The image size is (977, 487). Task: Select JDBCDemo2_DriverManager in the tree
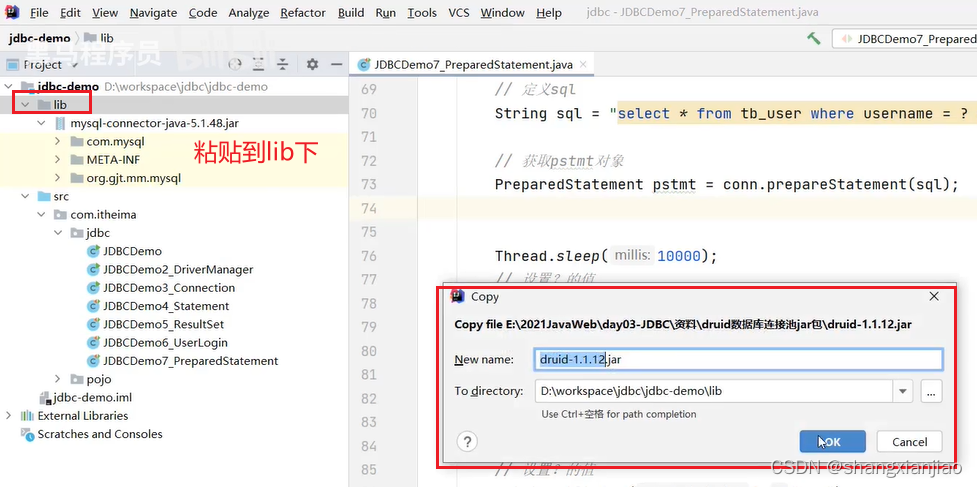click(x=178, y=270)
